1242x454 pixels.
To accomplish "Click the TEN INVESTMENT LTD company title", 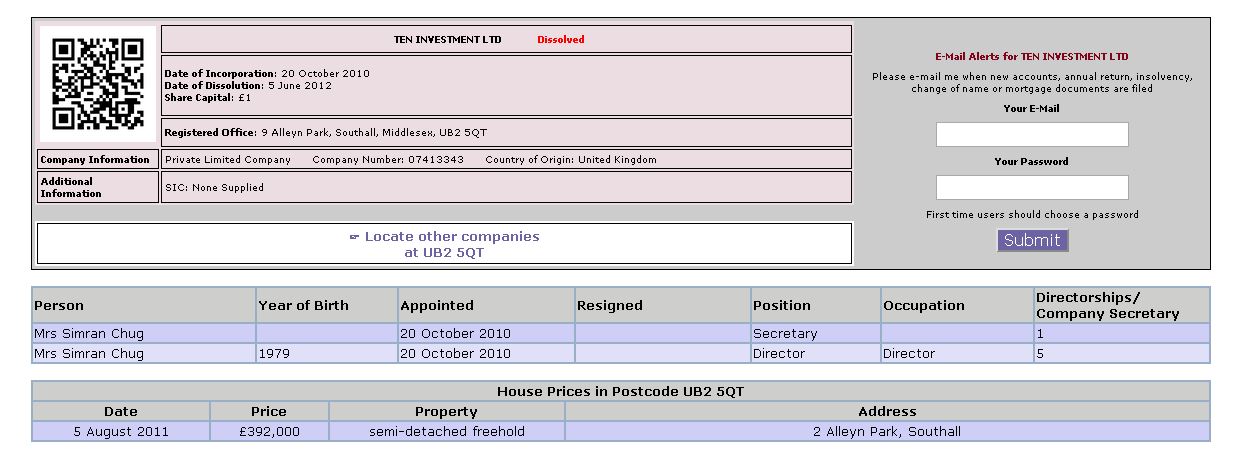I will (448, 40).
